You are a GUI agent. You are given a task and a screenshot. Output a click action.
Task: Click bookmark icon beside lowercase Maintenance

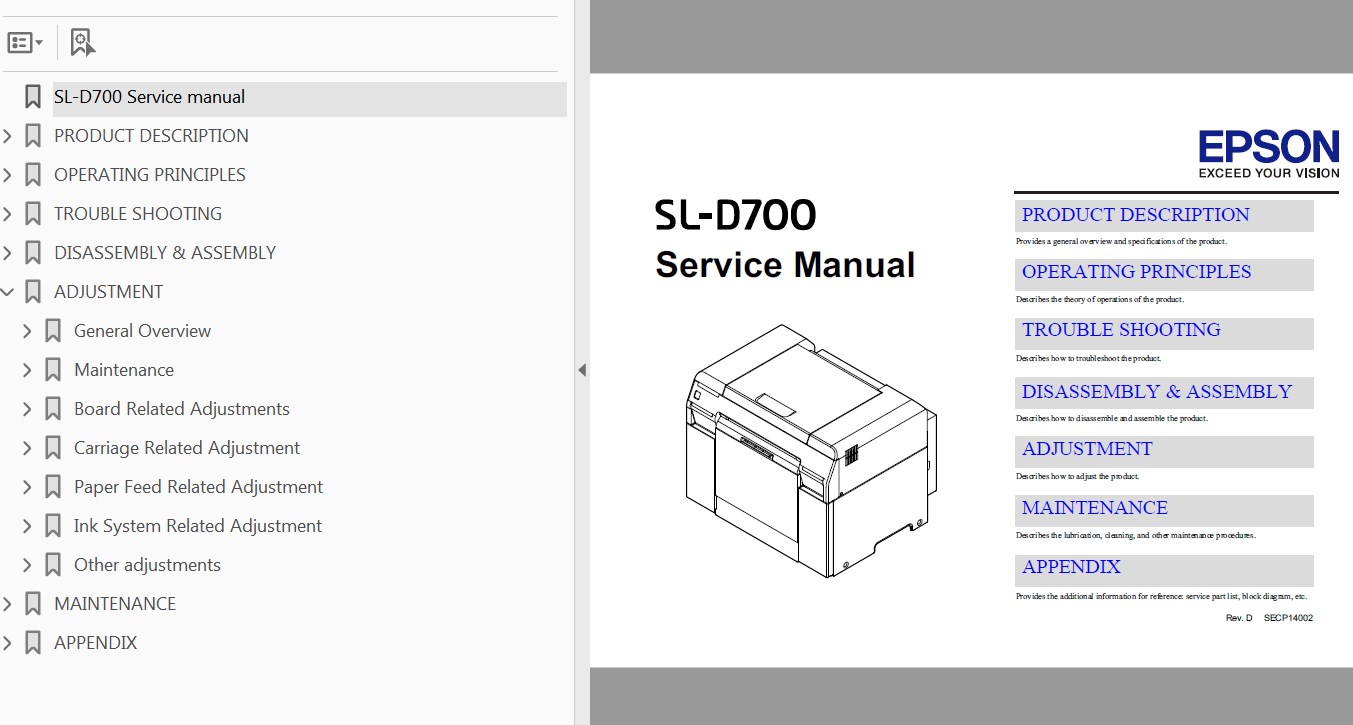click(x=53, y=370)
